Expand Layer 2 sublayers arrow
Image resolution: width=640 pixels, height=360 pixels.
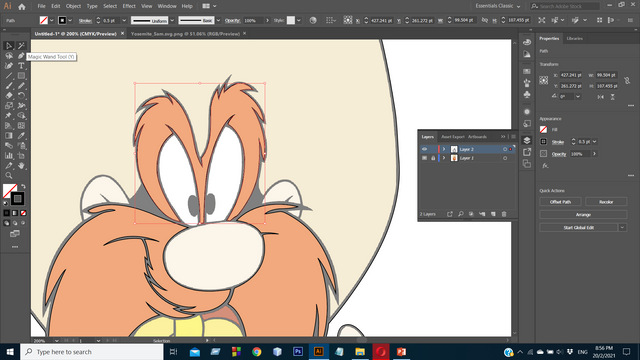(444, 149)
